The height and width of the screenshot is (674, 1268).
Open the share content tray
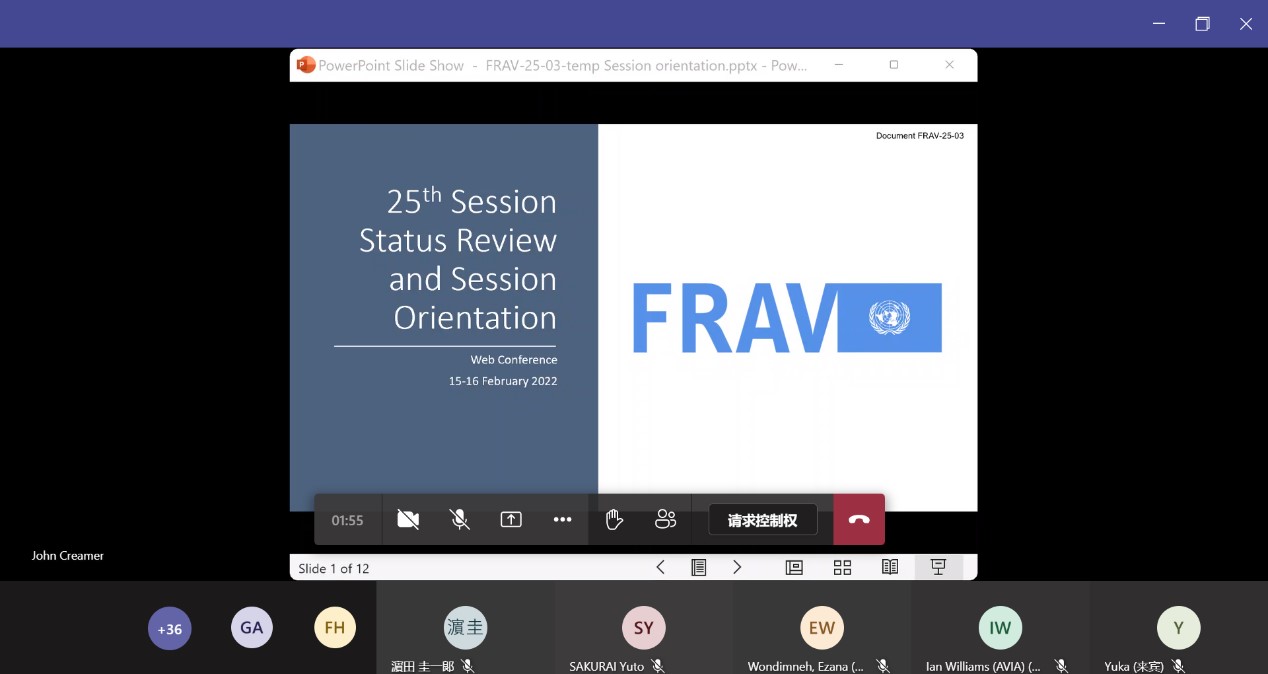(x=511, y=520)
